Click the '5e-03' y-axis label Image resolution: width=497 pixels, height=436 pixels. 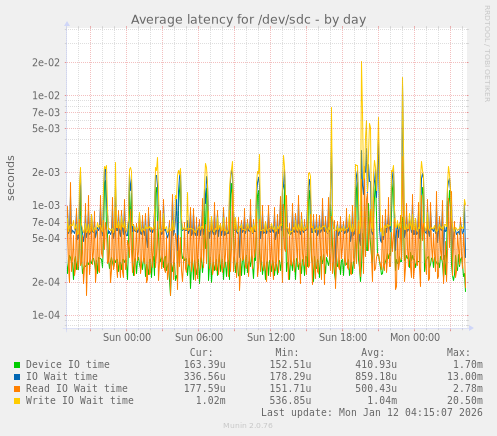pyautogui.click(x=46, y=128)
